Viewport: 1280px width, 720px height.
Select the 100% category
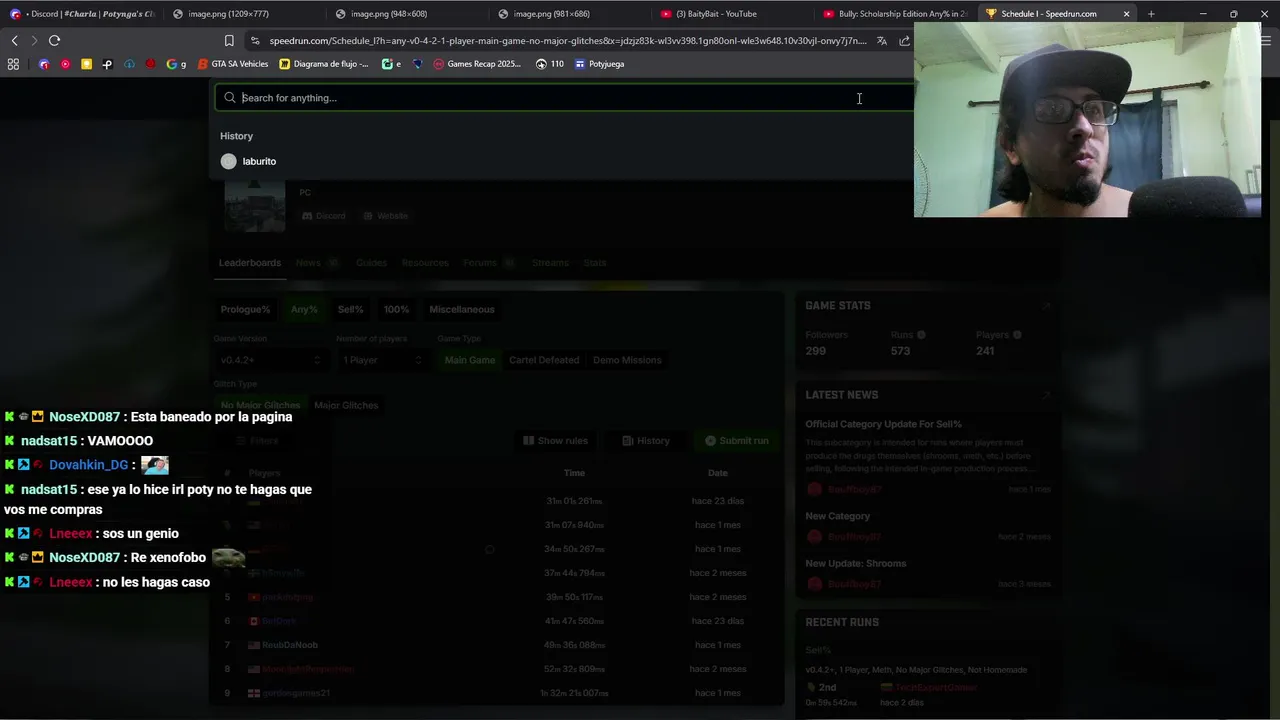tap(396, 309)
